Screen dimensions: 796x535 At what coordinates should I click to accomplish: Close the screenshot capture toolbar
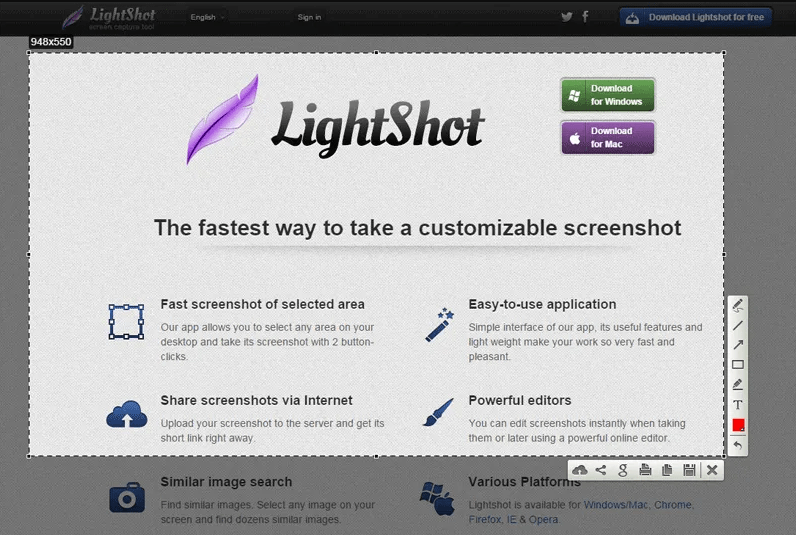(x=712, y=470)
